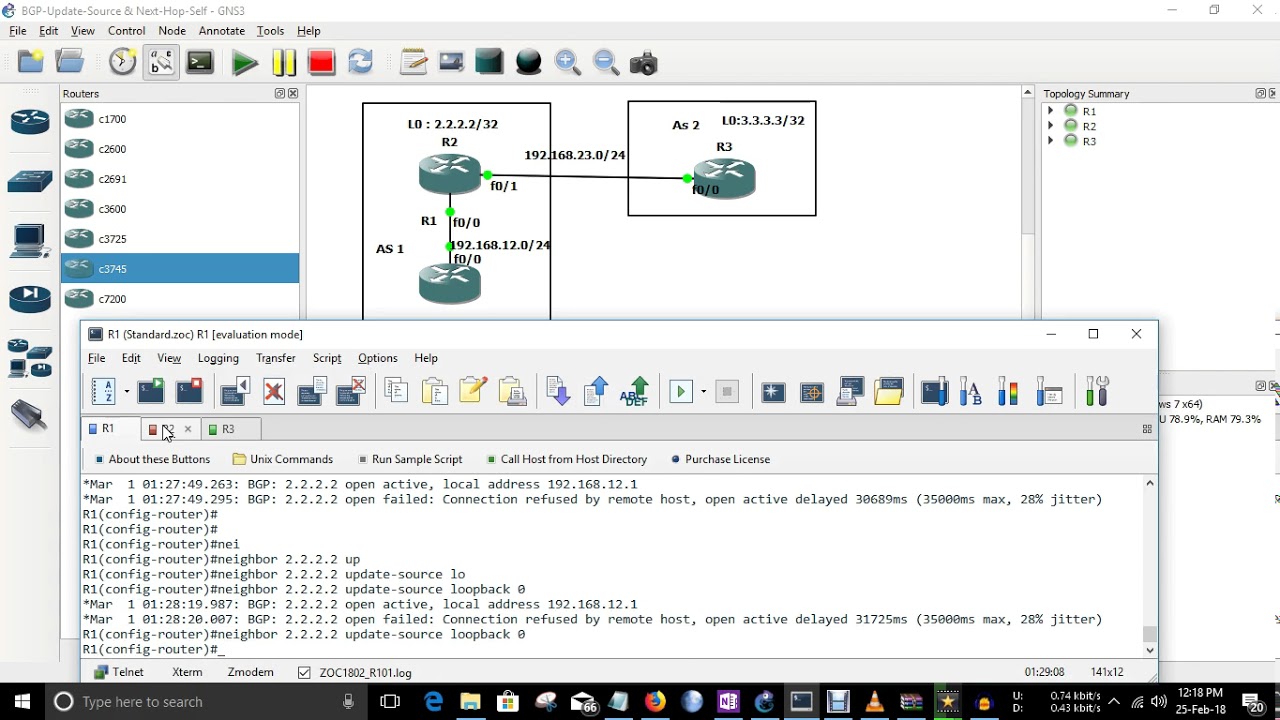Toggle ZOC1802_R101.log logging checkbox
Screen dimensions: 1280x720
click(x=304, y=673)
